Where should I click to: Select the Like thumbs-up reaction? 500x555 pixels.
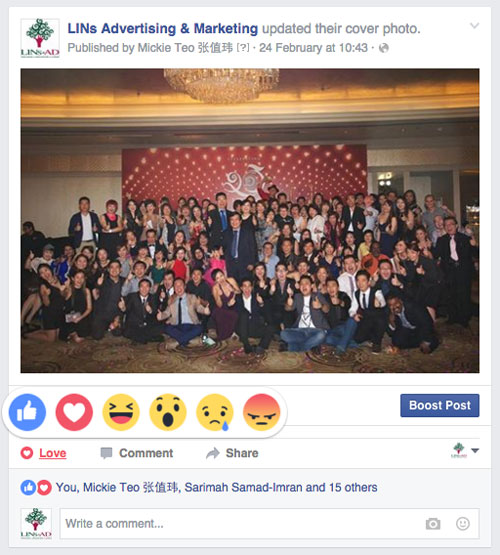tap(27, 412)
